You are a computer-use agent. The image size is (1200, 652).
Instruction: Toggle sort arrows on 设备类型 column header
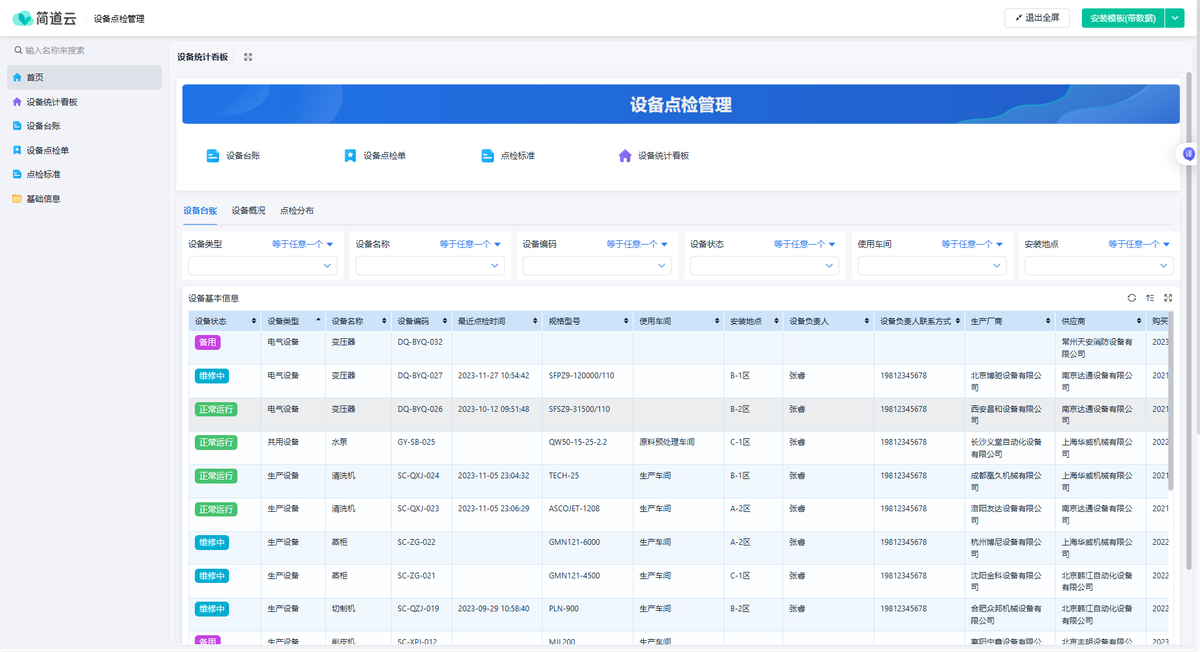318,321
